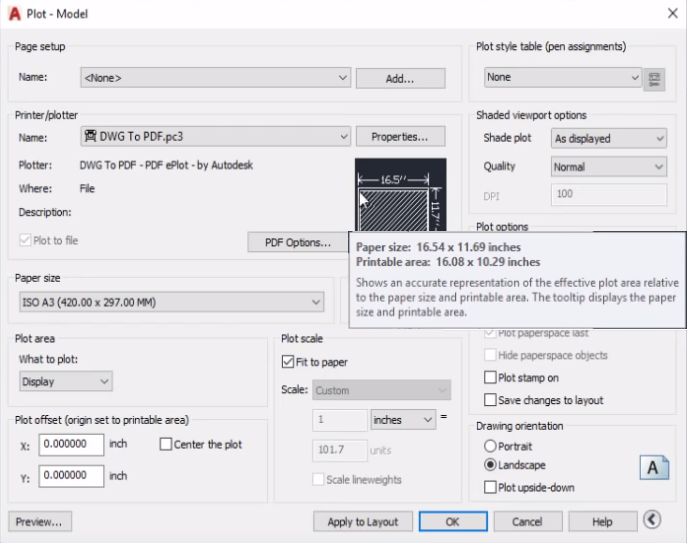The height and width of the screenshot is (543, 687).
Task: Open printer Properties... button
Action: 400,137
